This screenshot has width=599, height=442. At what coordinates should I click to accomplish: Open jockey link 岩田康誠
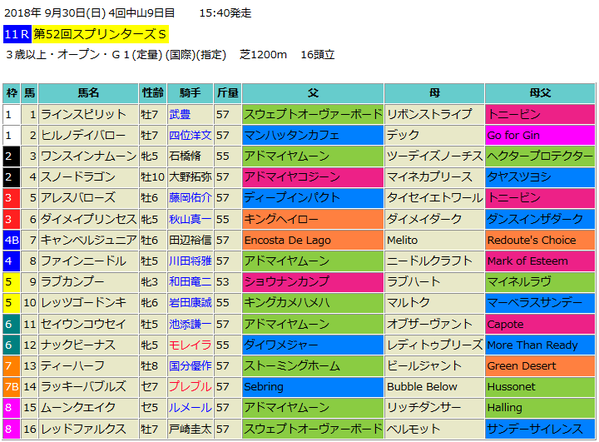[x=190, y=303]
